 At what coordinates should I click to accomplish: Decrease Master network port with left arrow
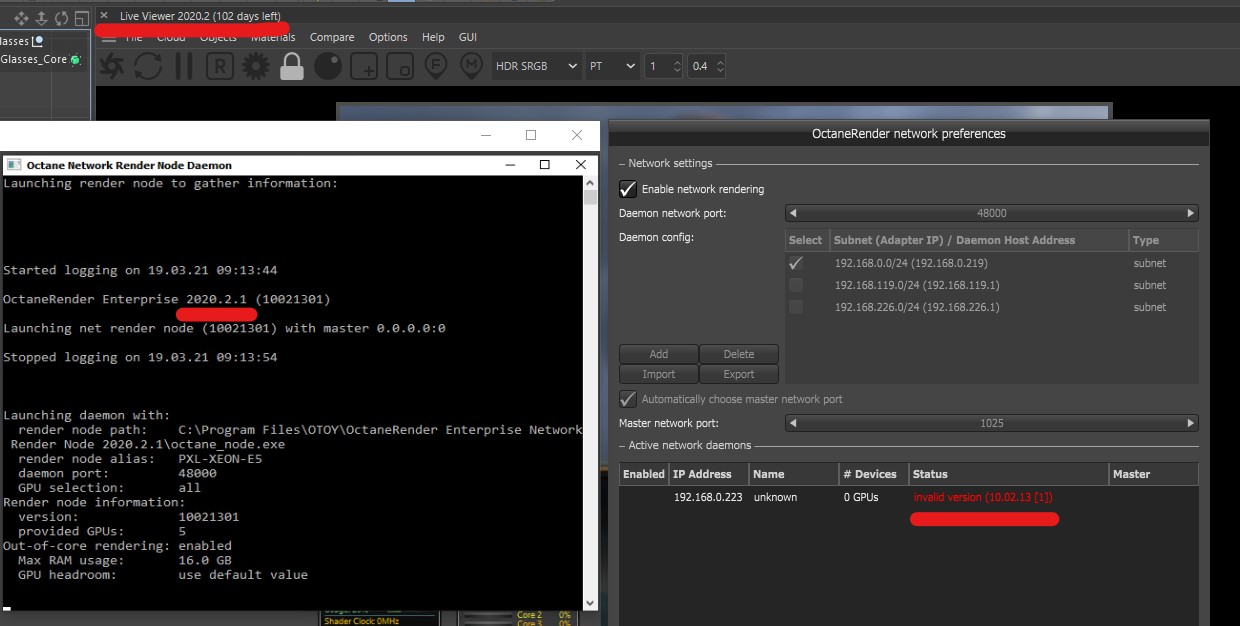[x=793, y=423]
